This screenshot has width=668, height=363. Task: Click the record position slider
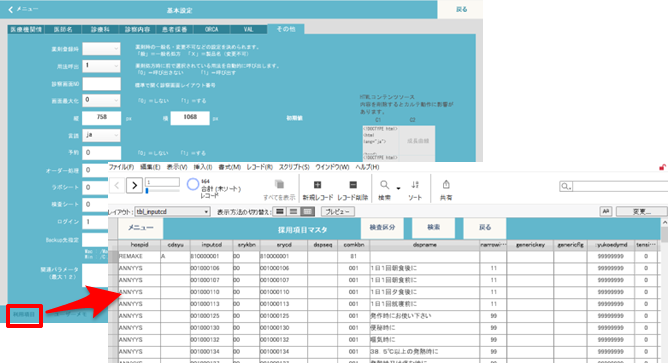tap(162, 191)
